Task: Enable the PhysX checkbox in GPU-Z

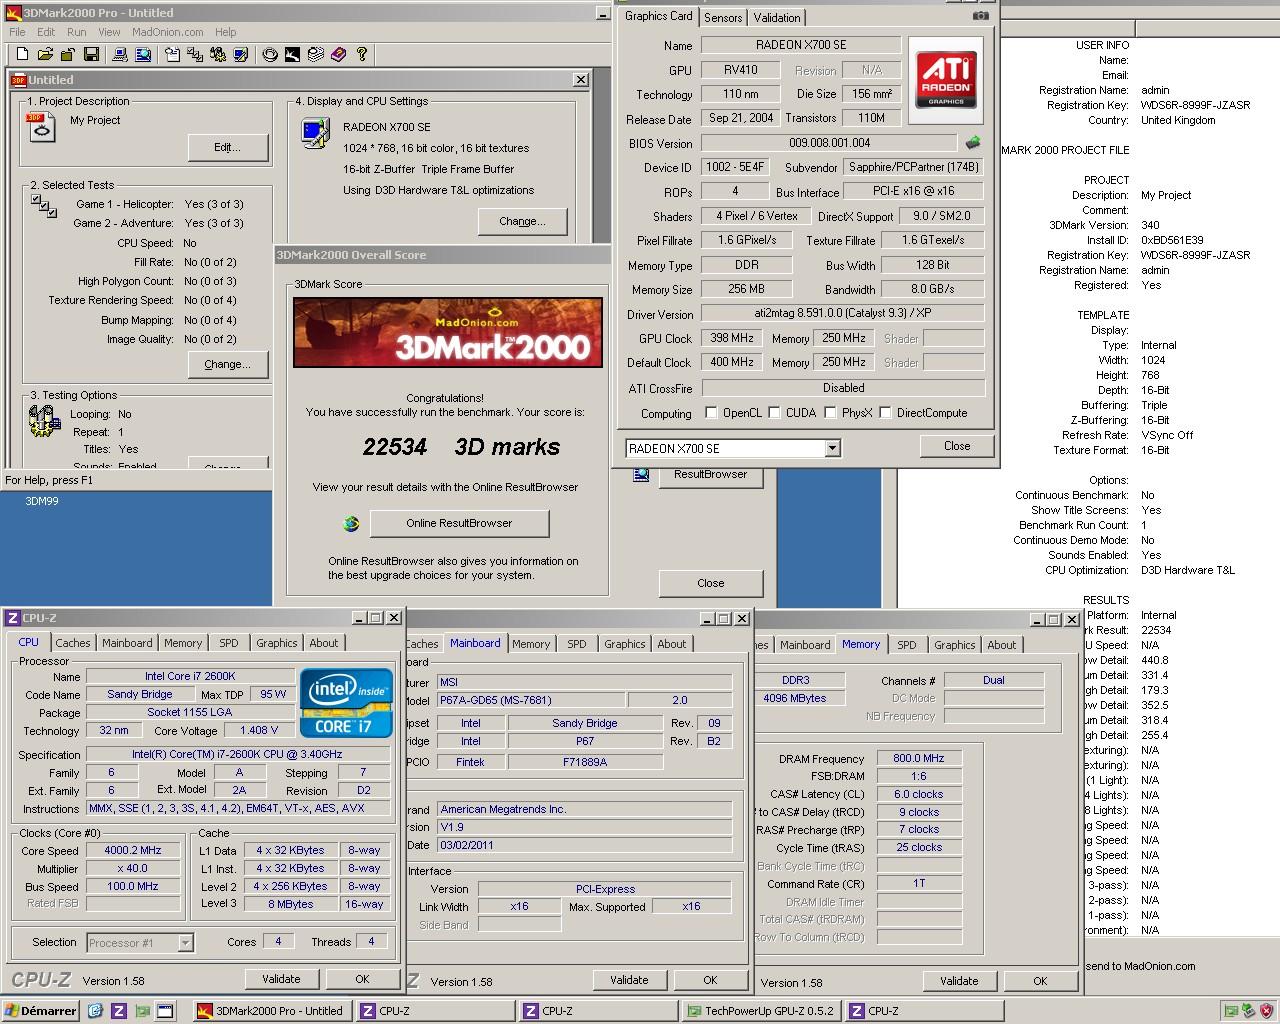Action: click(830, 412)
